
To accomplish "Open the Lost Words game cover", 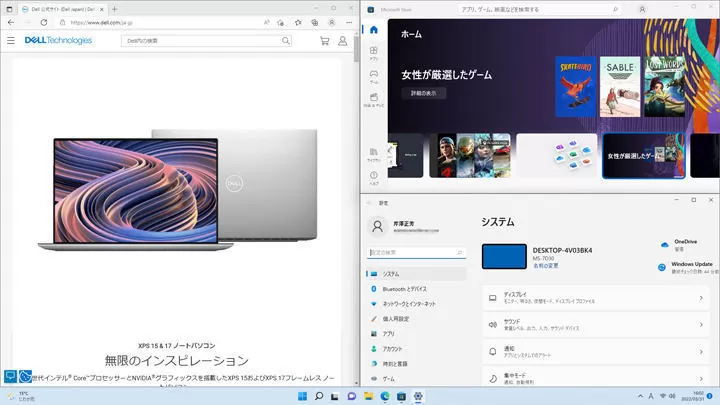I will coord(664,87).
